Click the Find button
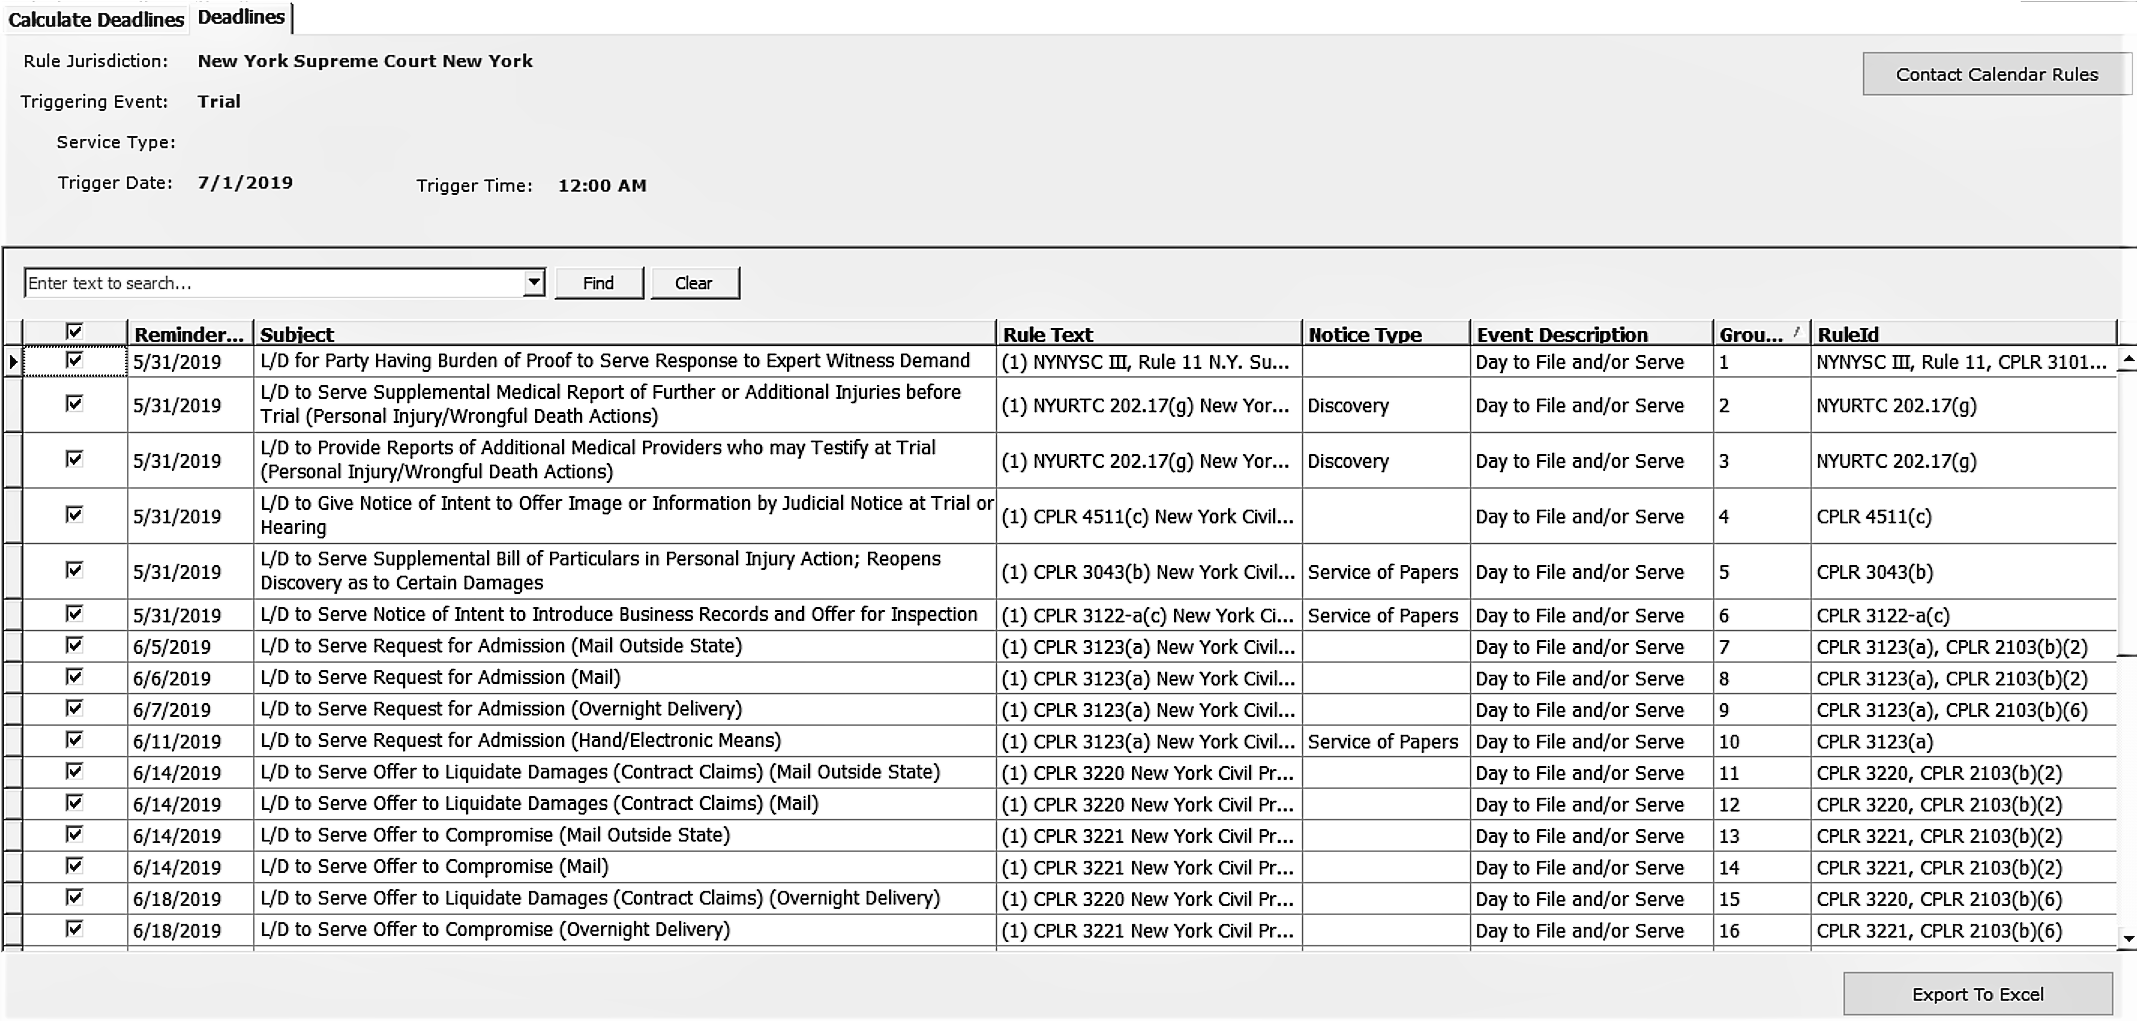This screenshot has width=2137, height=1021. (x=598, y=283)
